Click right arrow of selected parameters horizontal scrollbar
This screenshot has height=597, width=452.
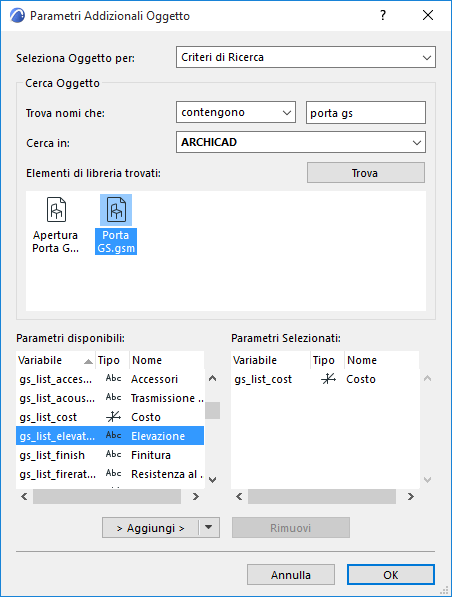tap(410, 496)
